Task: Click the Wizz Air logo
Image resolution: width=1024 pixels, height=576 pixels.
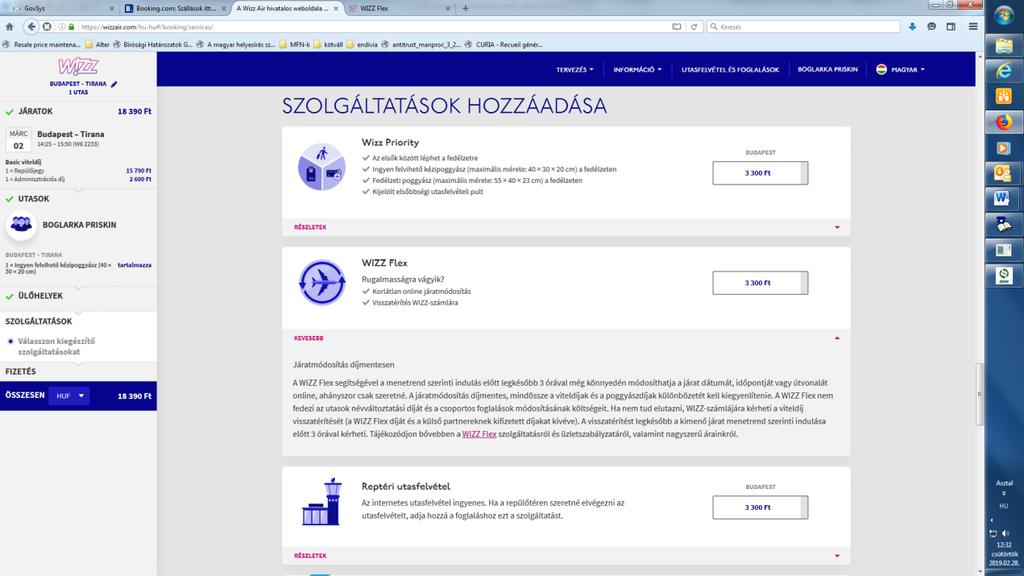Action: pyautogui.click(x=78, y=67)
